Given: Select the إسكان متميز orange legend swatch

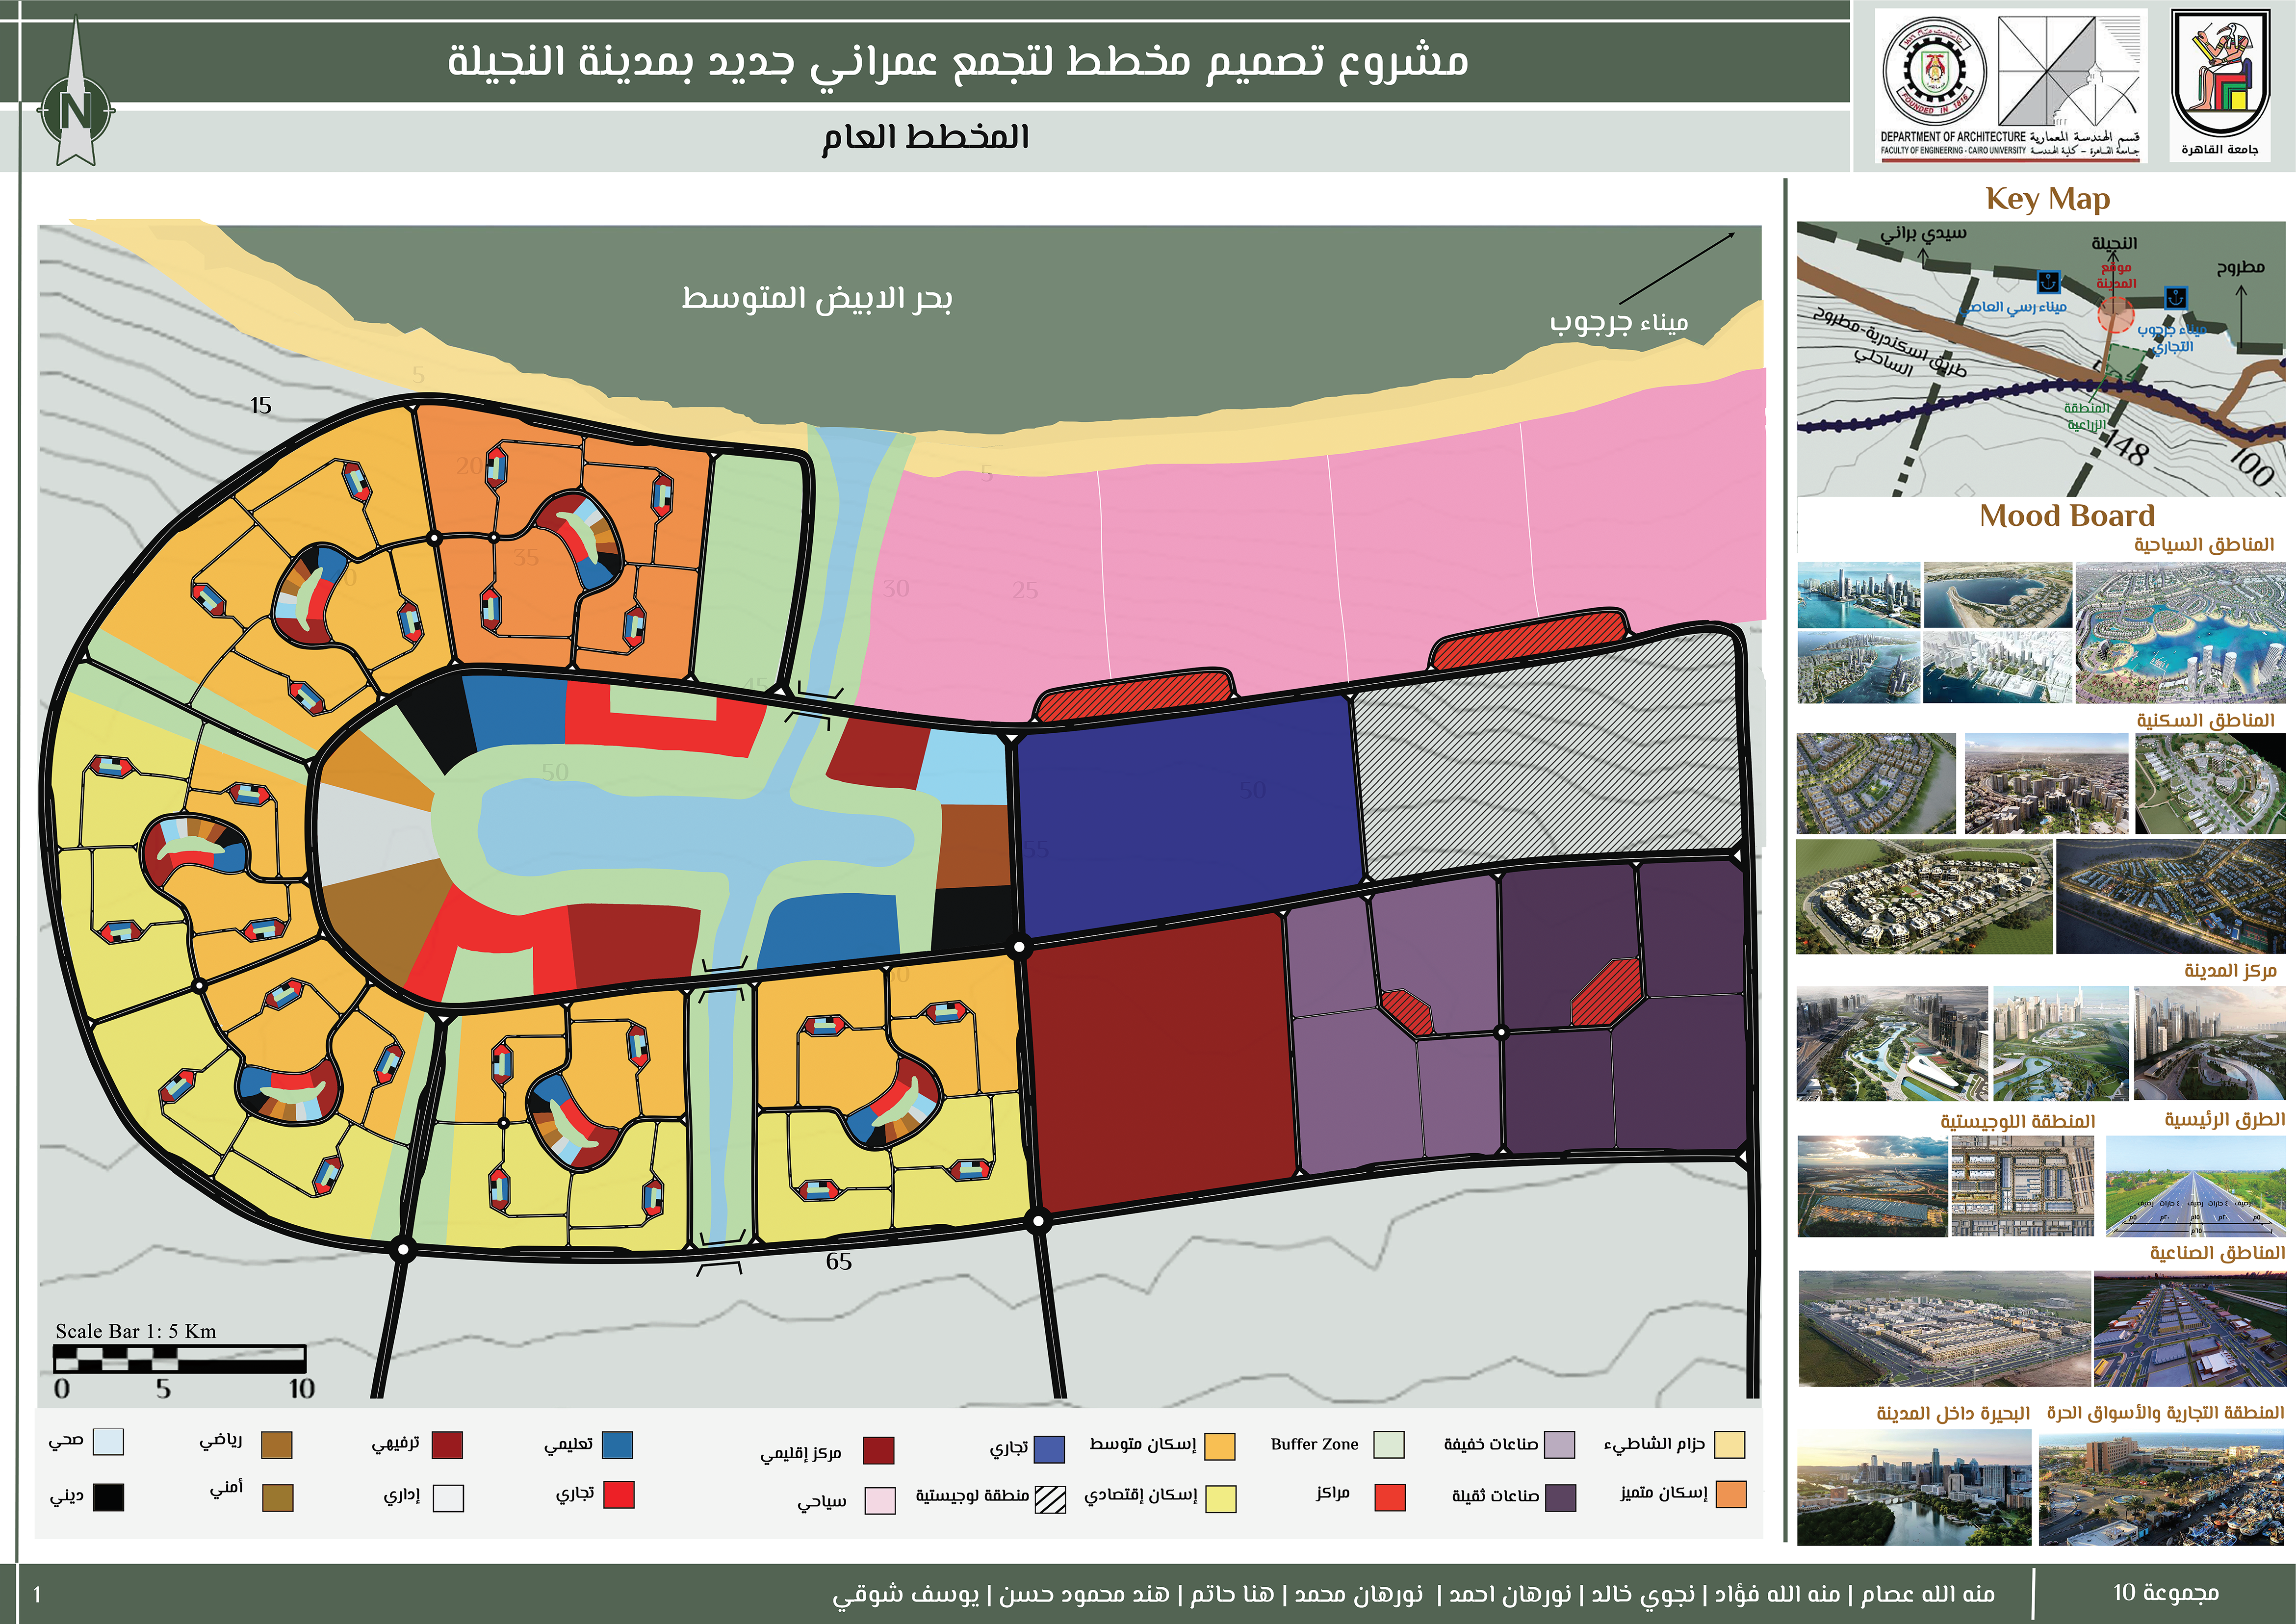Looking at the screenshot, I should (1730, 1494).
